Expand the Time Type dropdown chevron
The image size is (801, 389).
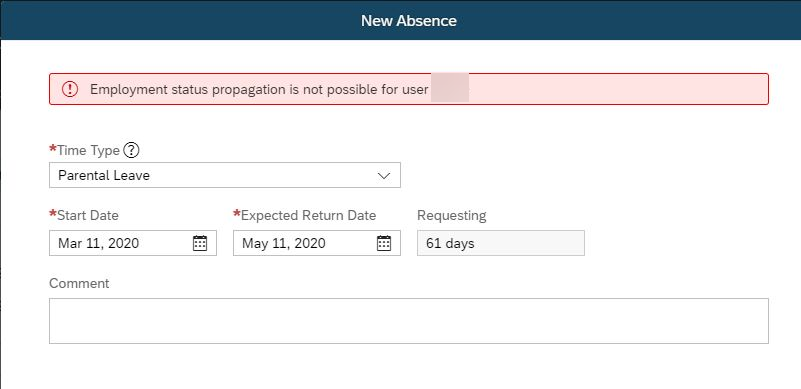click(x=384, y=175)
